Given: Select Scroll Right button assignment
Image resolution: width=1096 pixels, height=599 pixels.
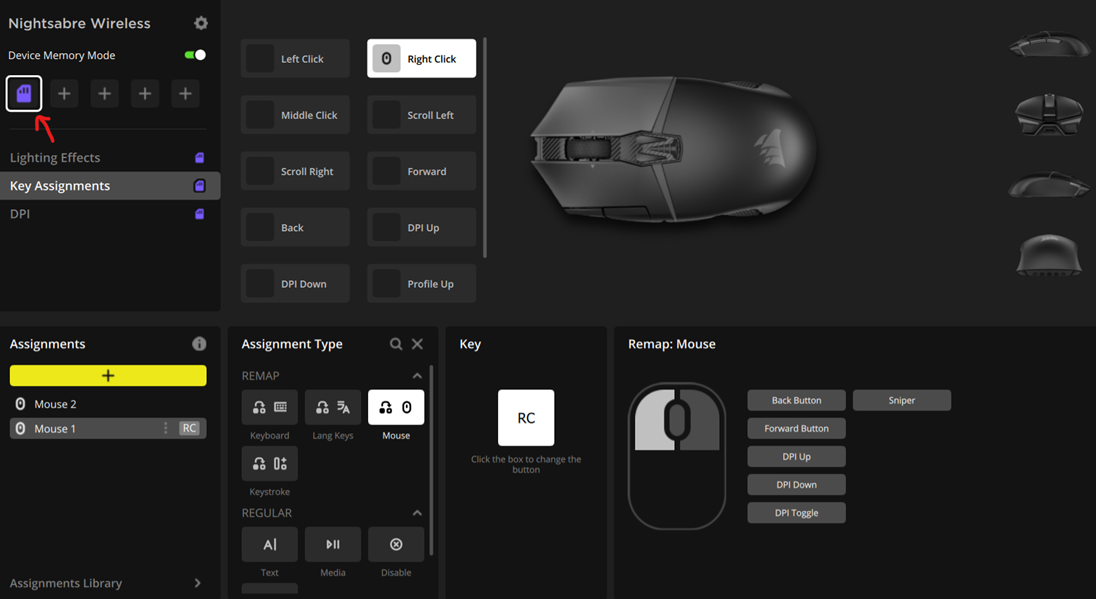Looking at the screenshot, I should (x=295, y=171).
